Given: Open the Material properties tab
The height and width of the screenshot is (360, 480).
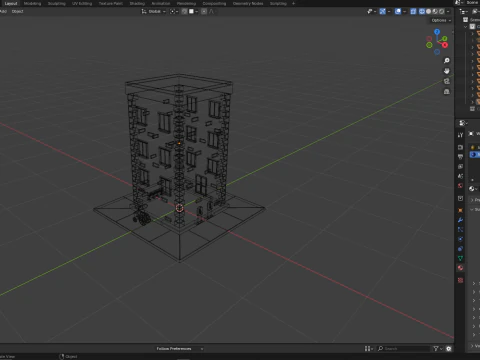Looking at the screenshot, I should click(460, 268).
